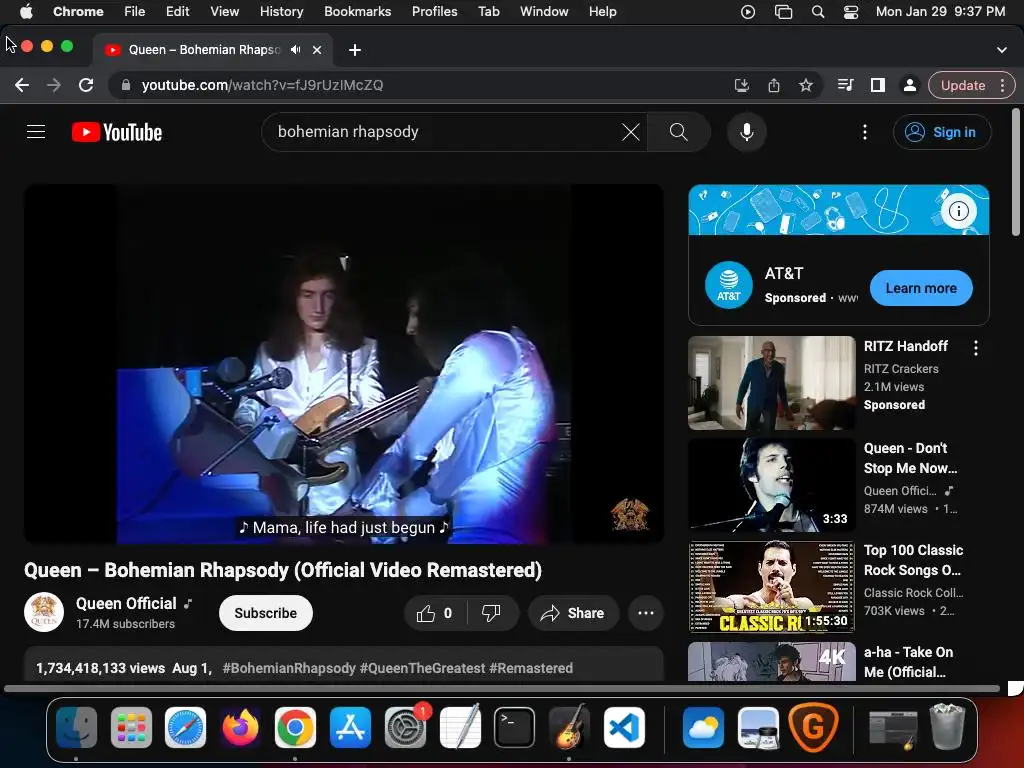Open a-ha Take On Me thumbnail
Viewport: 1024px width, 768px height.
[772, 662]
